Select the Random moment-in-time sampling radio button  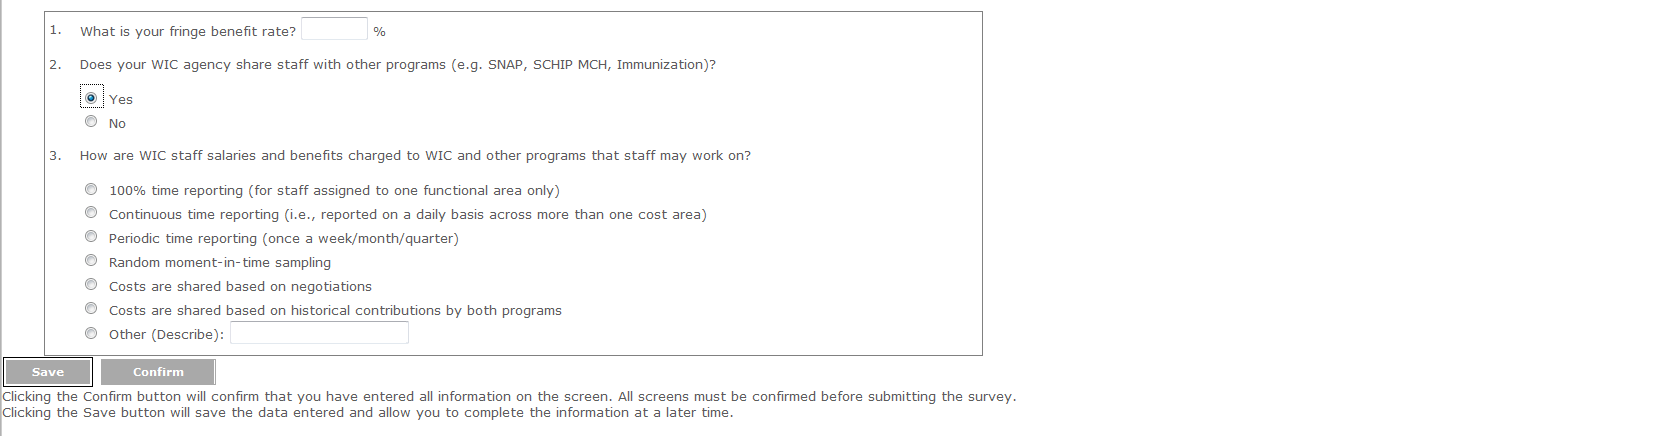pos(91,261)
